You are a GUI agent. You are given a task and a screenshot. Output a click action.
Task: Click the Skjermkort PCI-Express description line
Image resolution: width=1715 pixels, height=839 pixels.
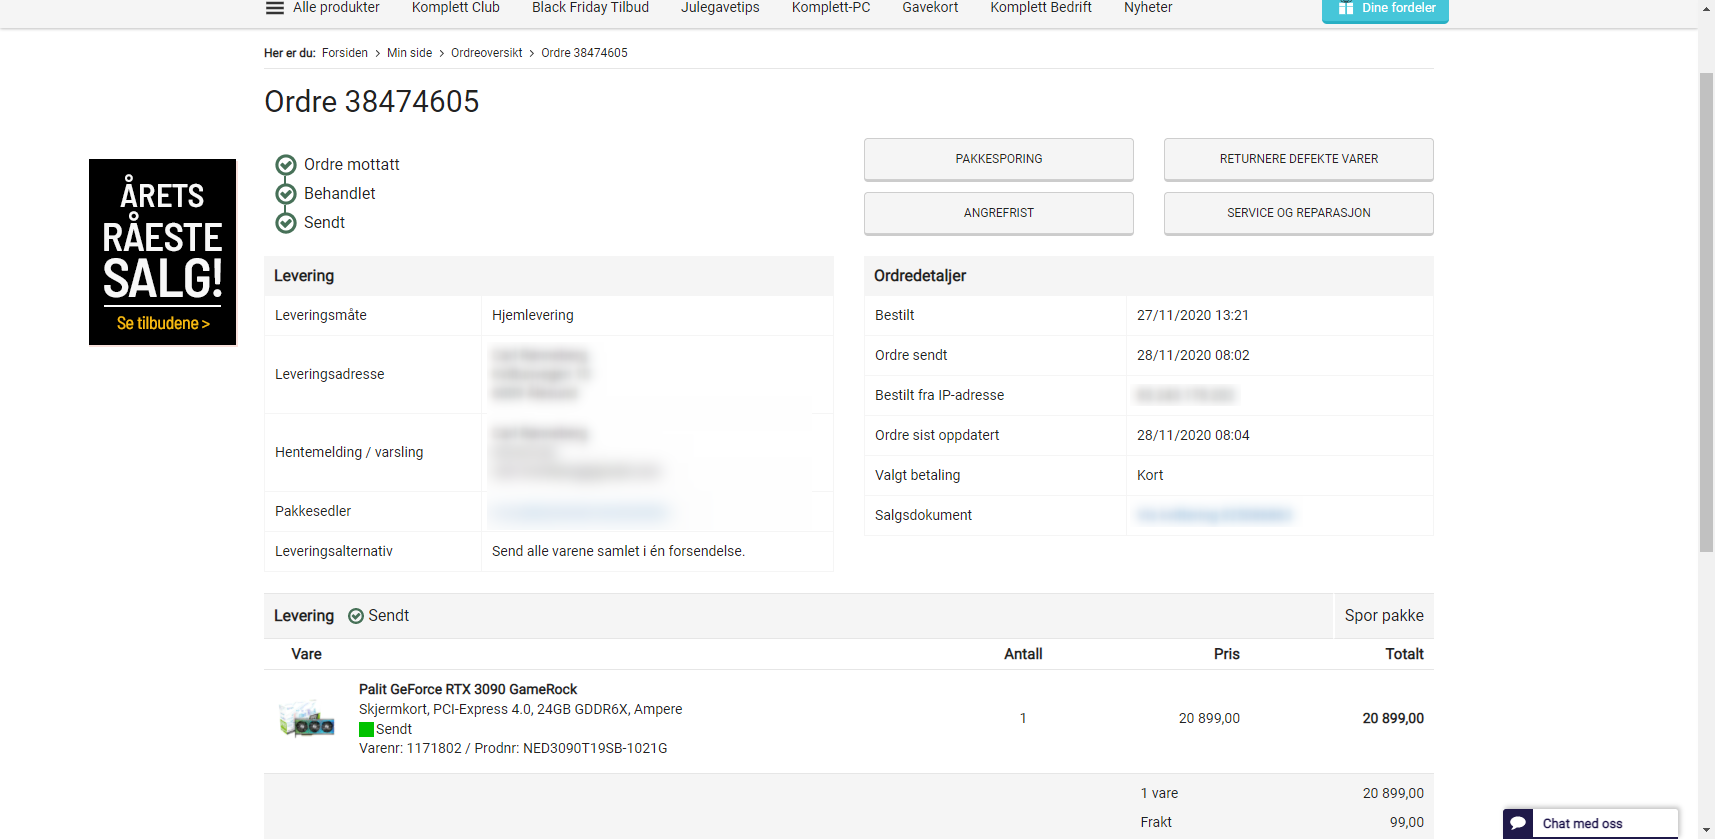tap(521, 709)
